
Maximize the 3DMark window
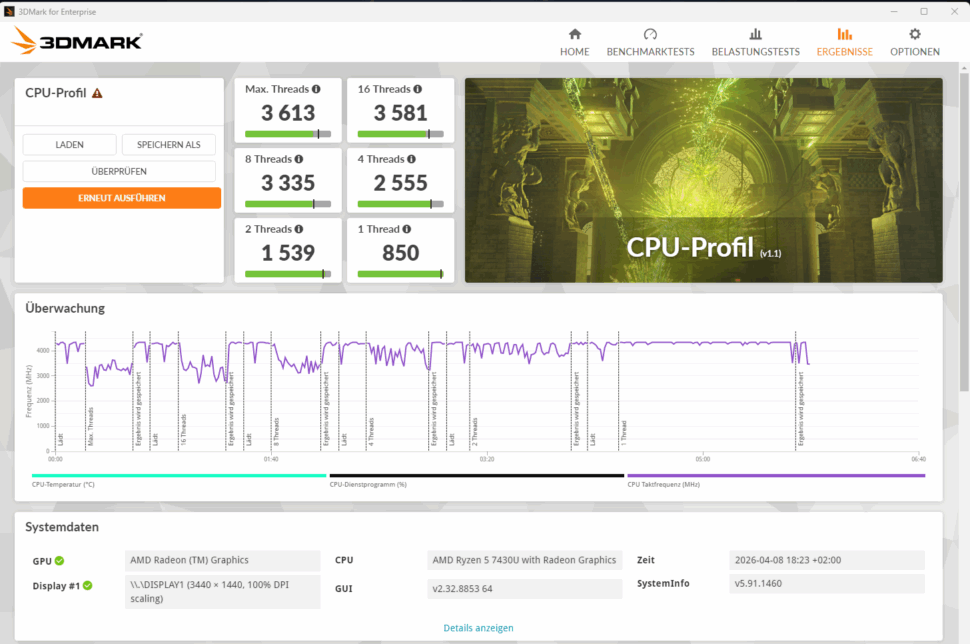click(924, 11)
